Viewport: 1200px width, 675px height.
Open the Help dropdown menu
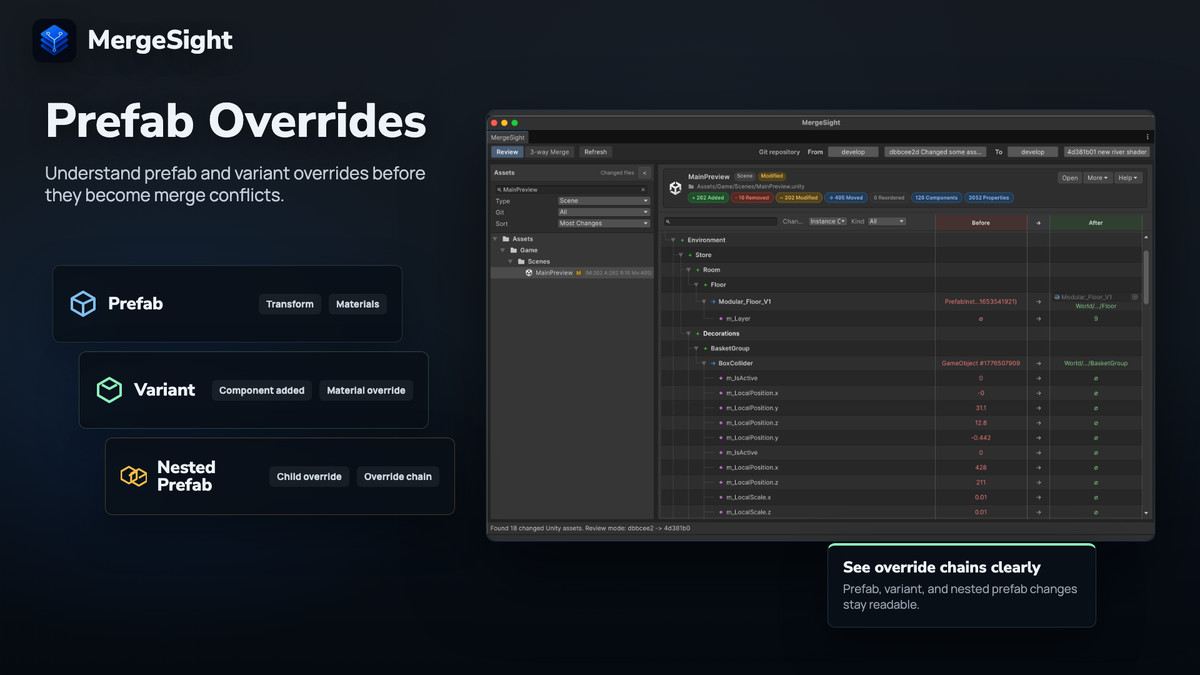click(1127, 178)
